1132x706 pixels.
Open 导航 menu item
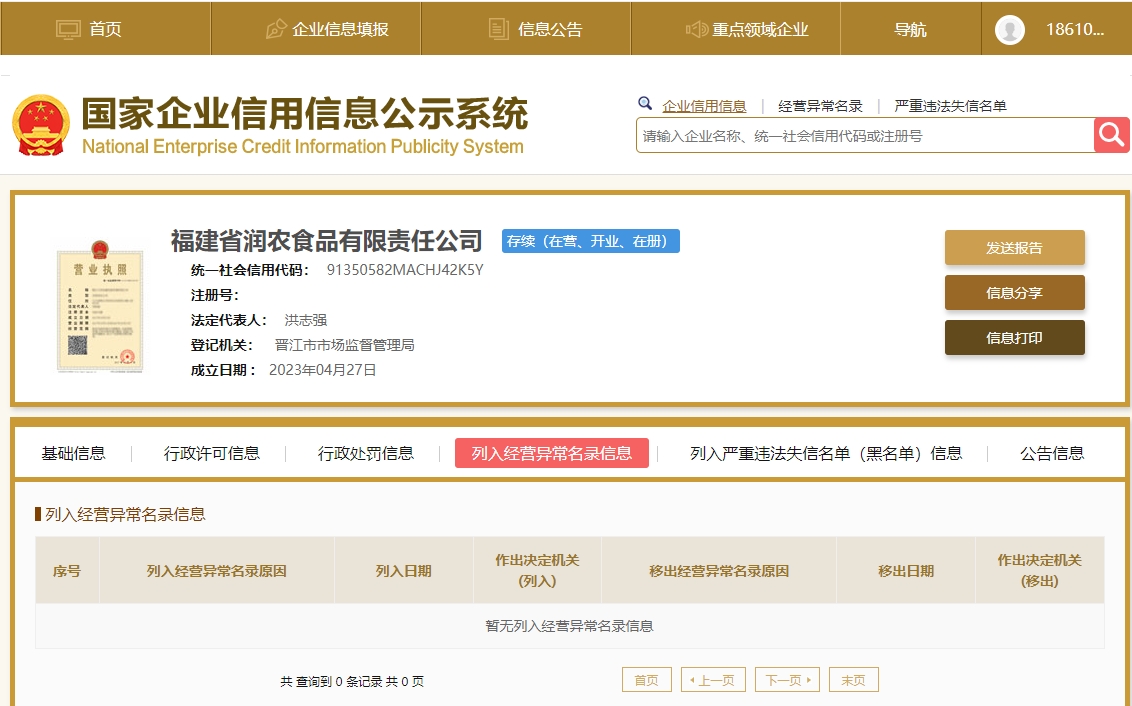[910, 30]
